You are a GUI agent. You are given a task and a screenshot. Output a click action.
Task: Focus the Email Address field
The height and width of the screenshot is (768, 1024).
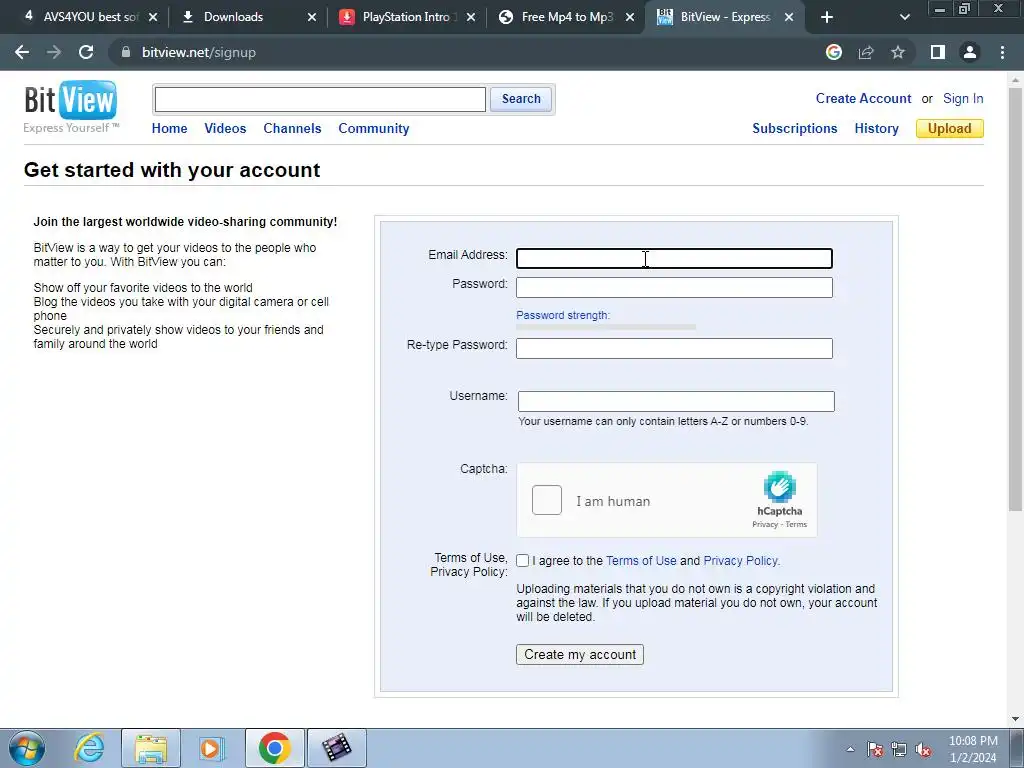pyautogui.click(x=674, y=259)
